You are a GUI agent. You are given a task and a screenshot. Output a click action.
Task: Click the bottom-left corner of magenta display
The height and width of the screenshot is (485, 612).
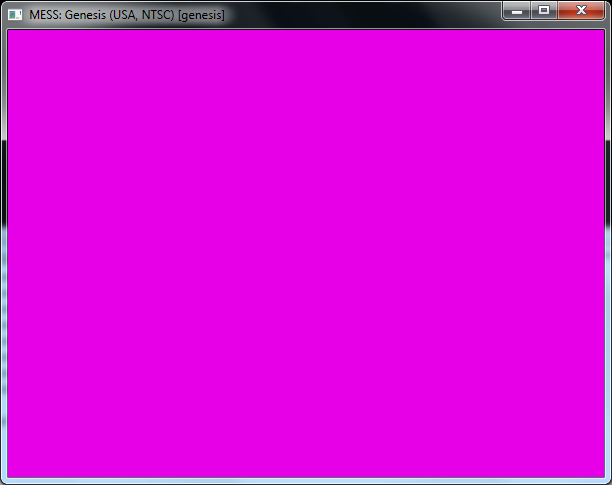[x=11, y=475]
